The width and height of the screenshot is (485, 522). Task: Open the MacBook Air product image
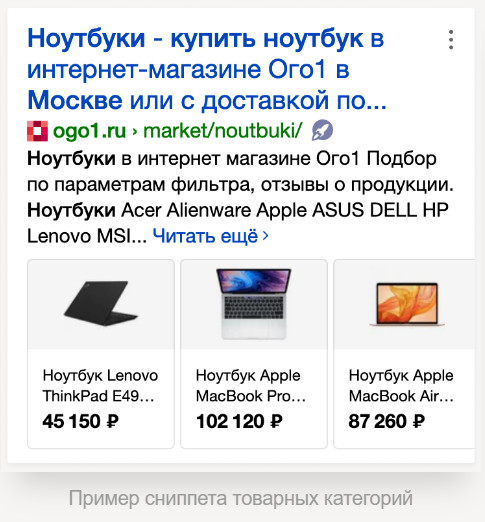pos(404,304)
